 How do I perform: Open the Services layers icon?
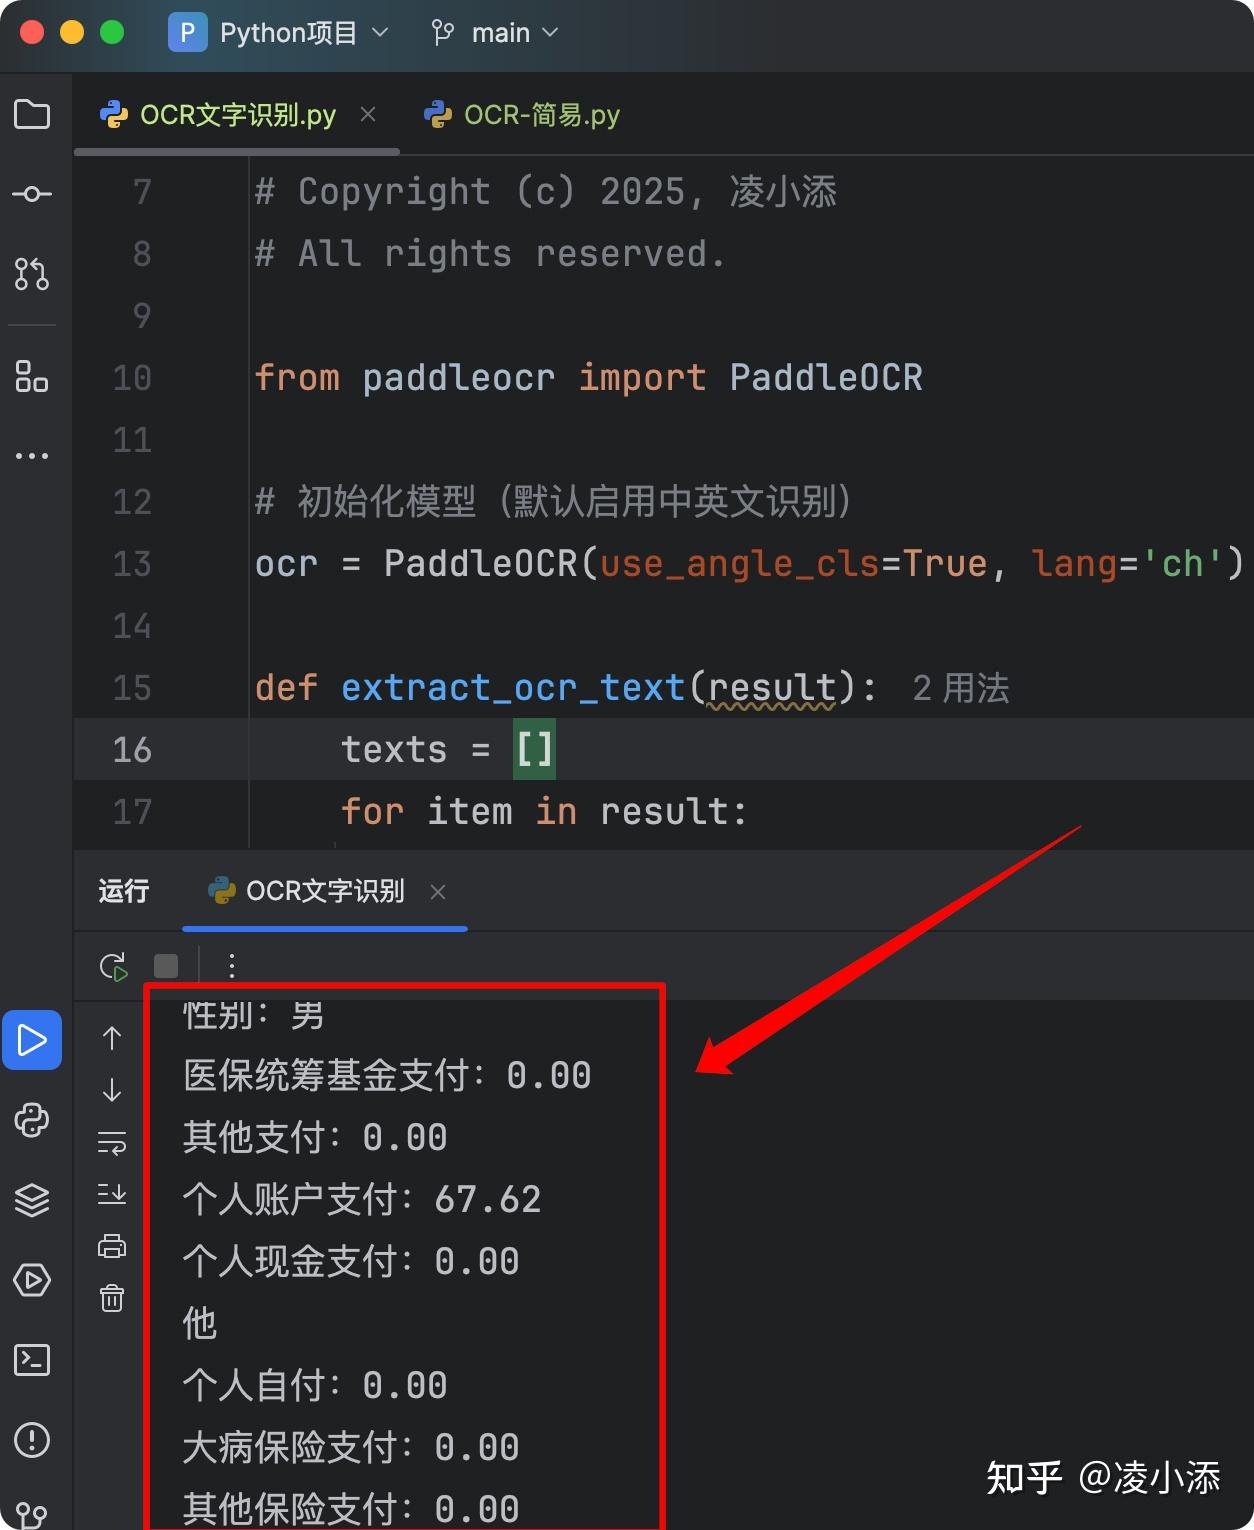tap(33, 1200)
